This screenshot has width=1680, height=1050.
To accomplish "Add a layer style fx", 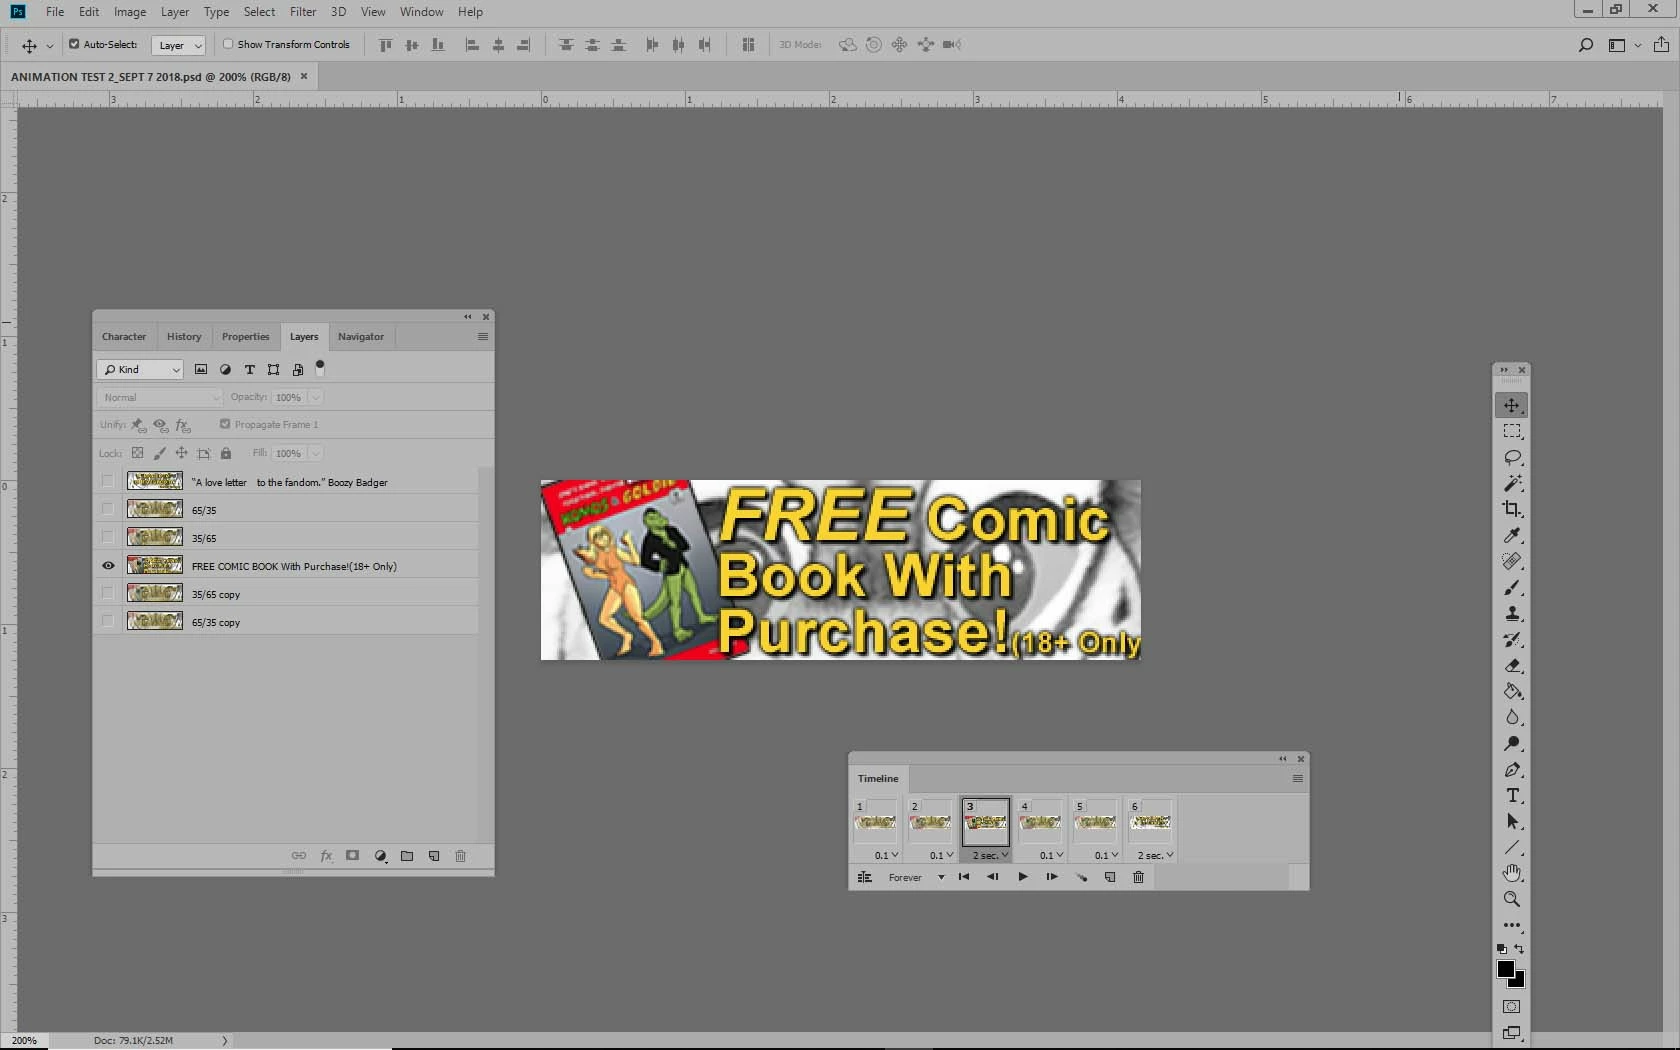I will click(x=326, y=856).
